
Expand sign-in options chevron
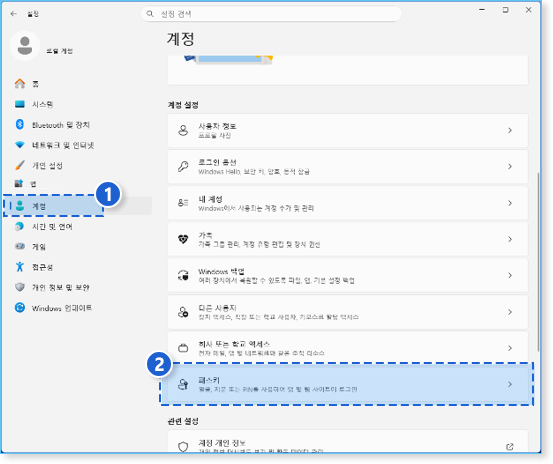coord(510,166)
